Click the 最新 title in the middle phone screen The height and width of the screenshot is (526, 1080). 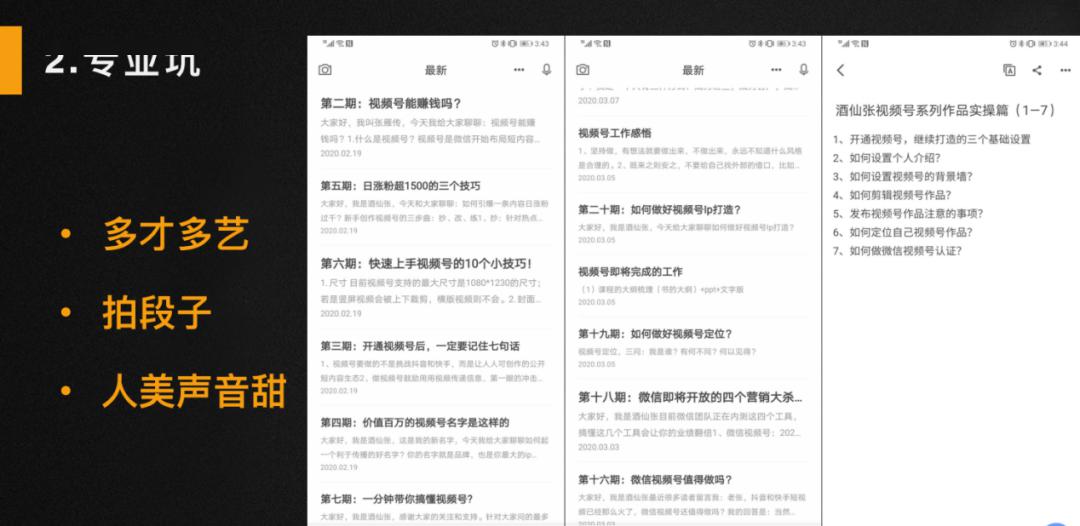click(x=693, y=70)
